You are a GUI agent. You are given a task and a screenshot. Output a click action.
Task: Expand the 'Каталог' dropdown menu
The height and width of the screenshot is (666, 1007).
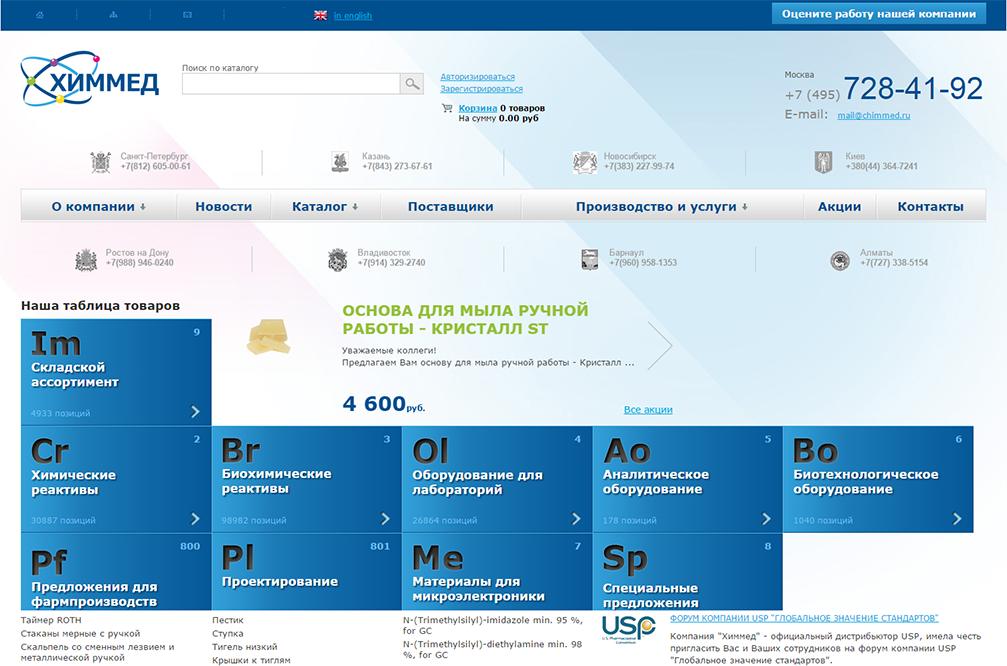[x=326, y=206]
